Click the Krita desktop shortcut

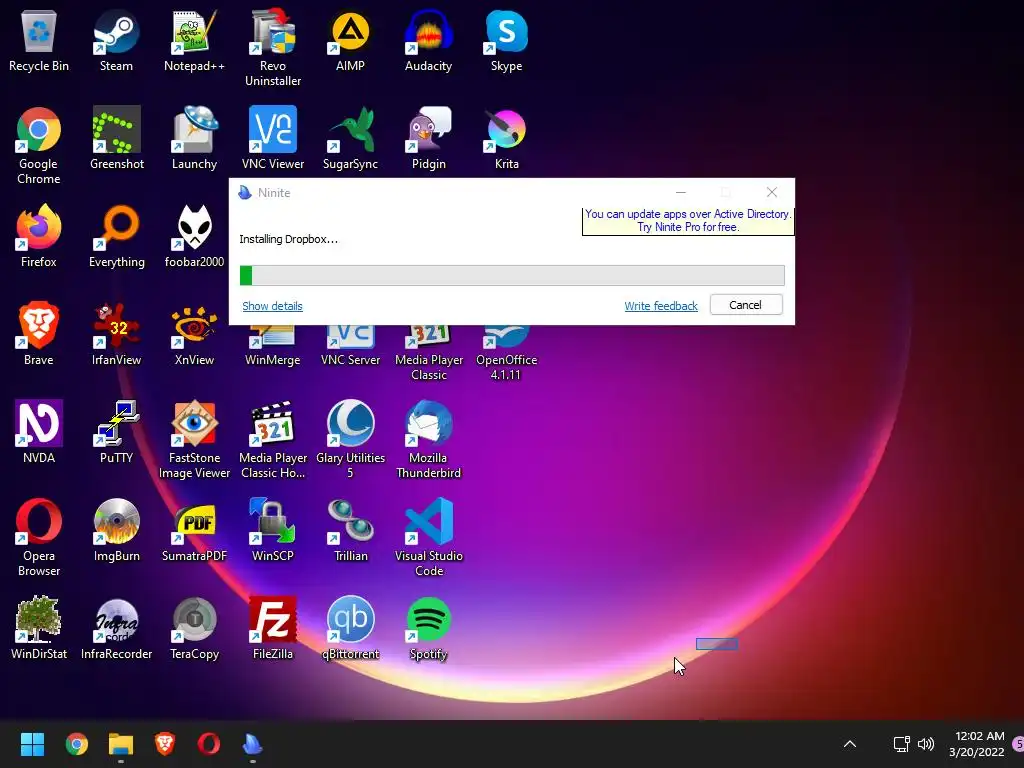coord(506,138)
